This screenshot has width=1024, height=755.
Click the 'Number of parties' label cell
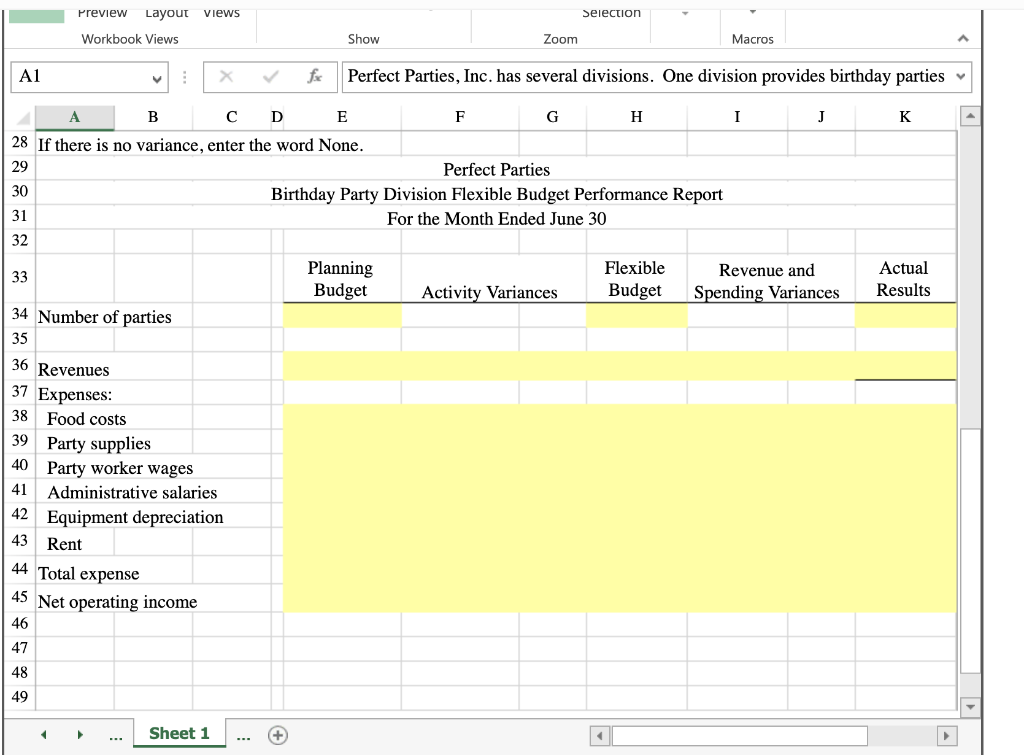pyautogui.click(x=104, y=317)
